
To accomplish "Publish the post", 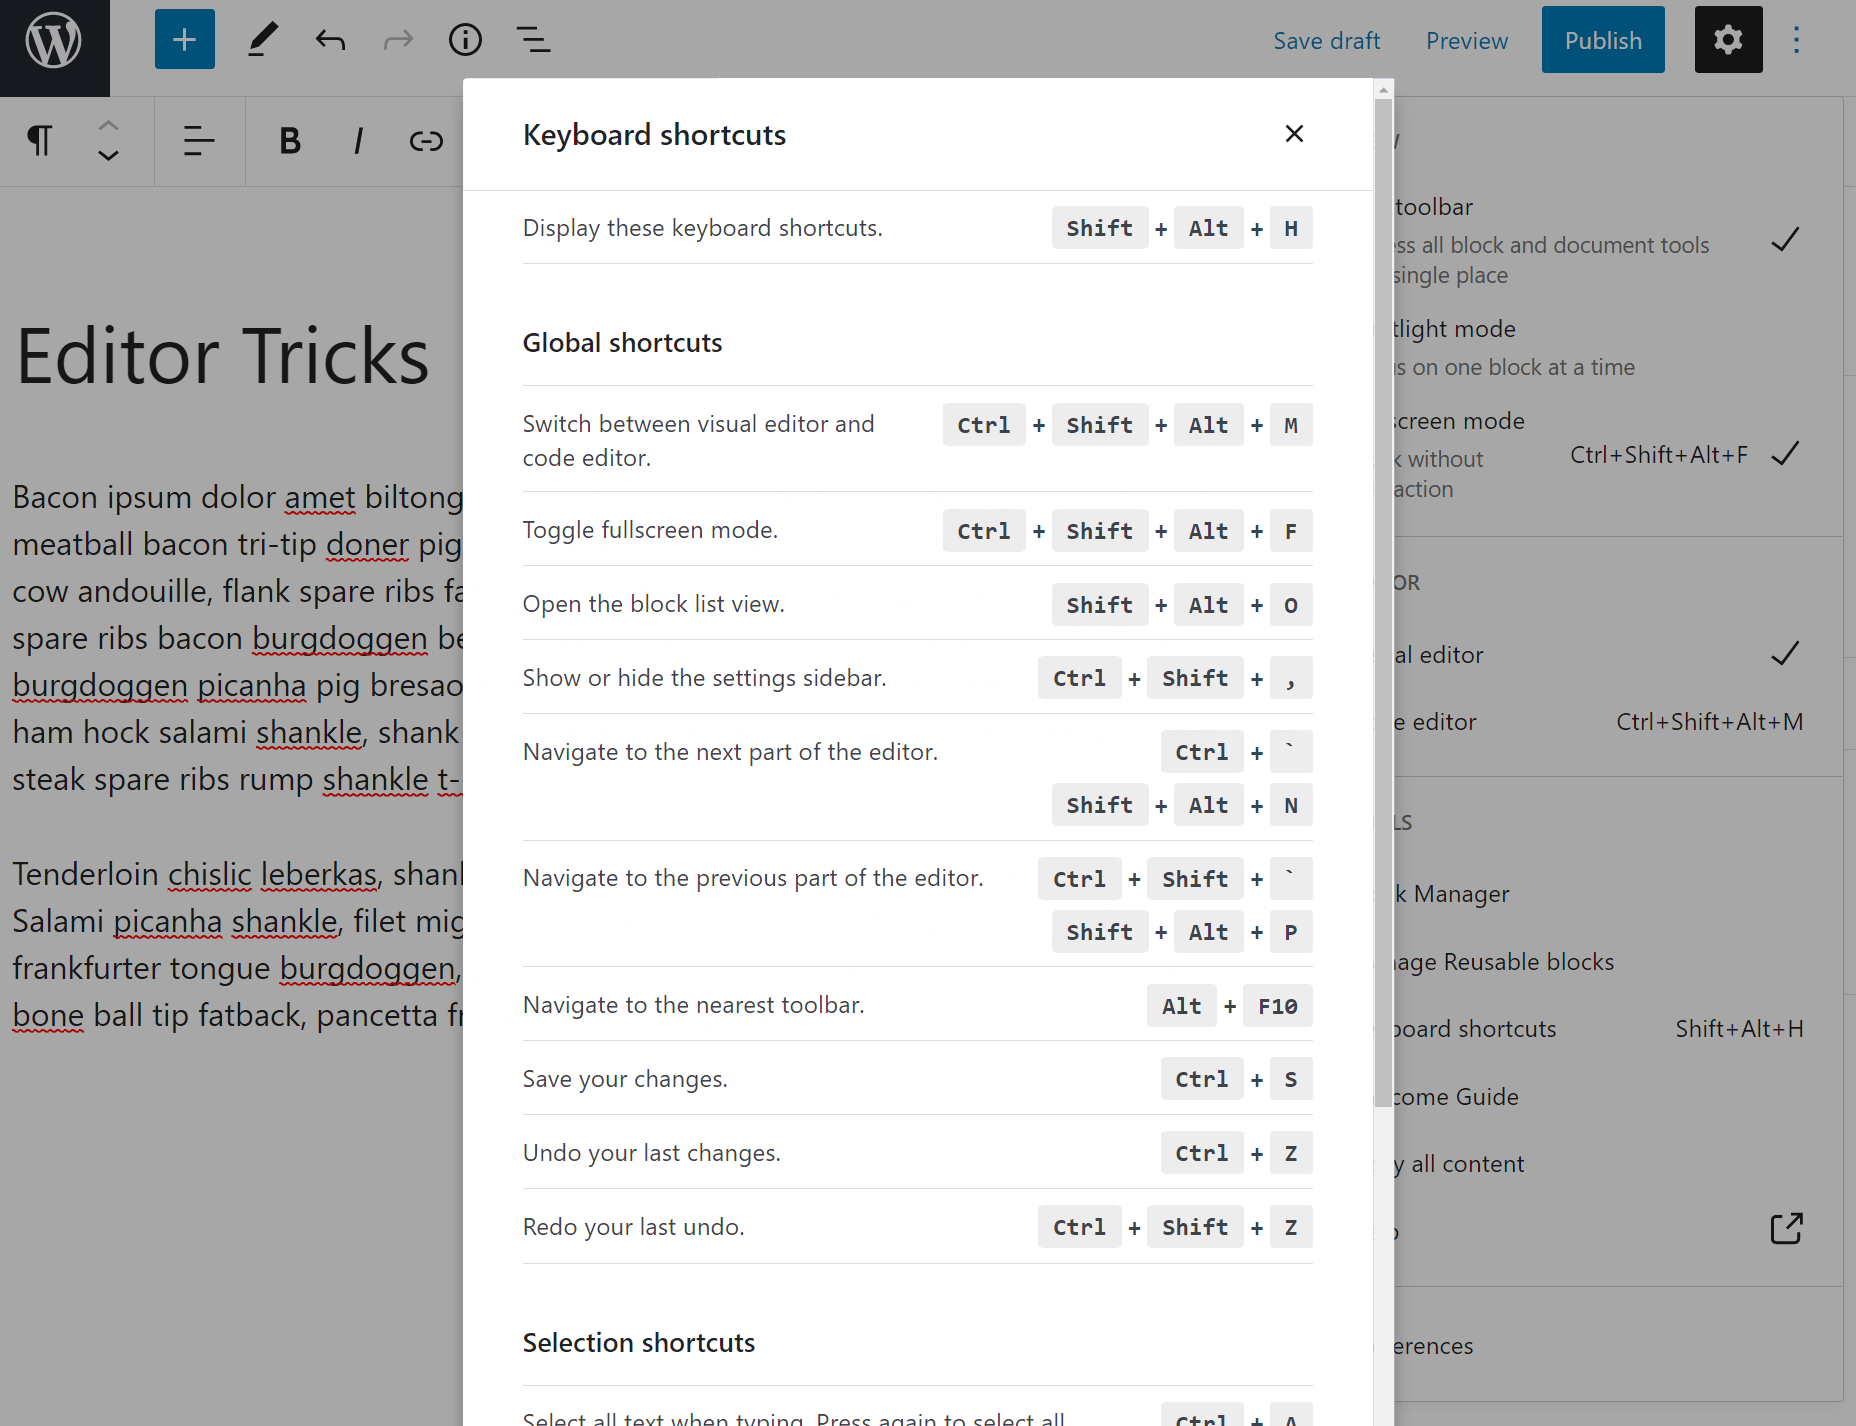I will [1602, 39].
